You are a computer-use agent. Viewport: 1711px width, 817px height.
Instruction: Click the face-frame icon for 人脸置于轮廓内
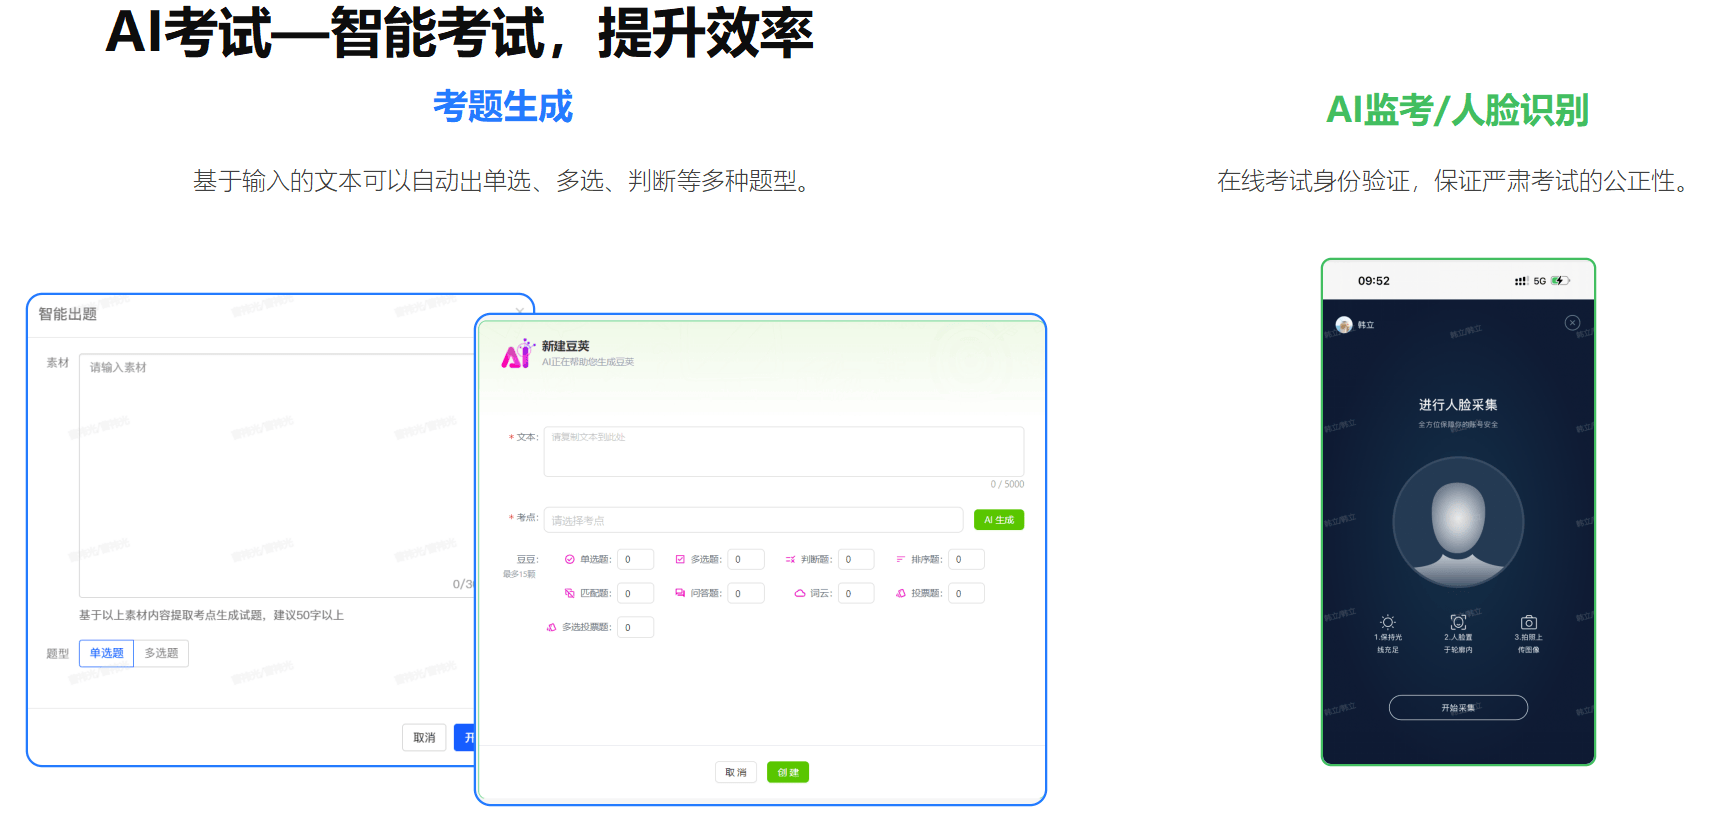click(x=1458, y=622)
